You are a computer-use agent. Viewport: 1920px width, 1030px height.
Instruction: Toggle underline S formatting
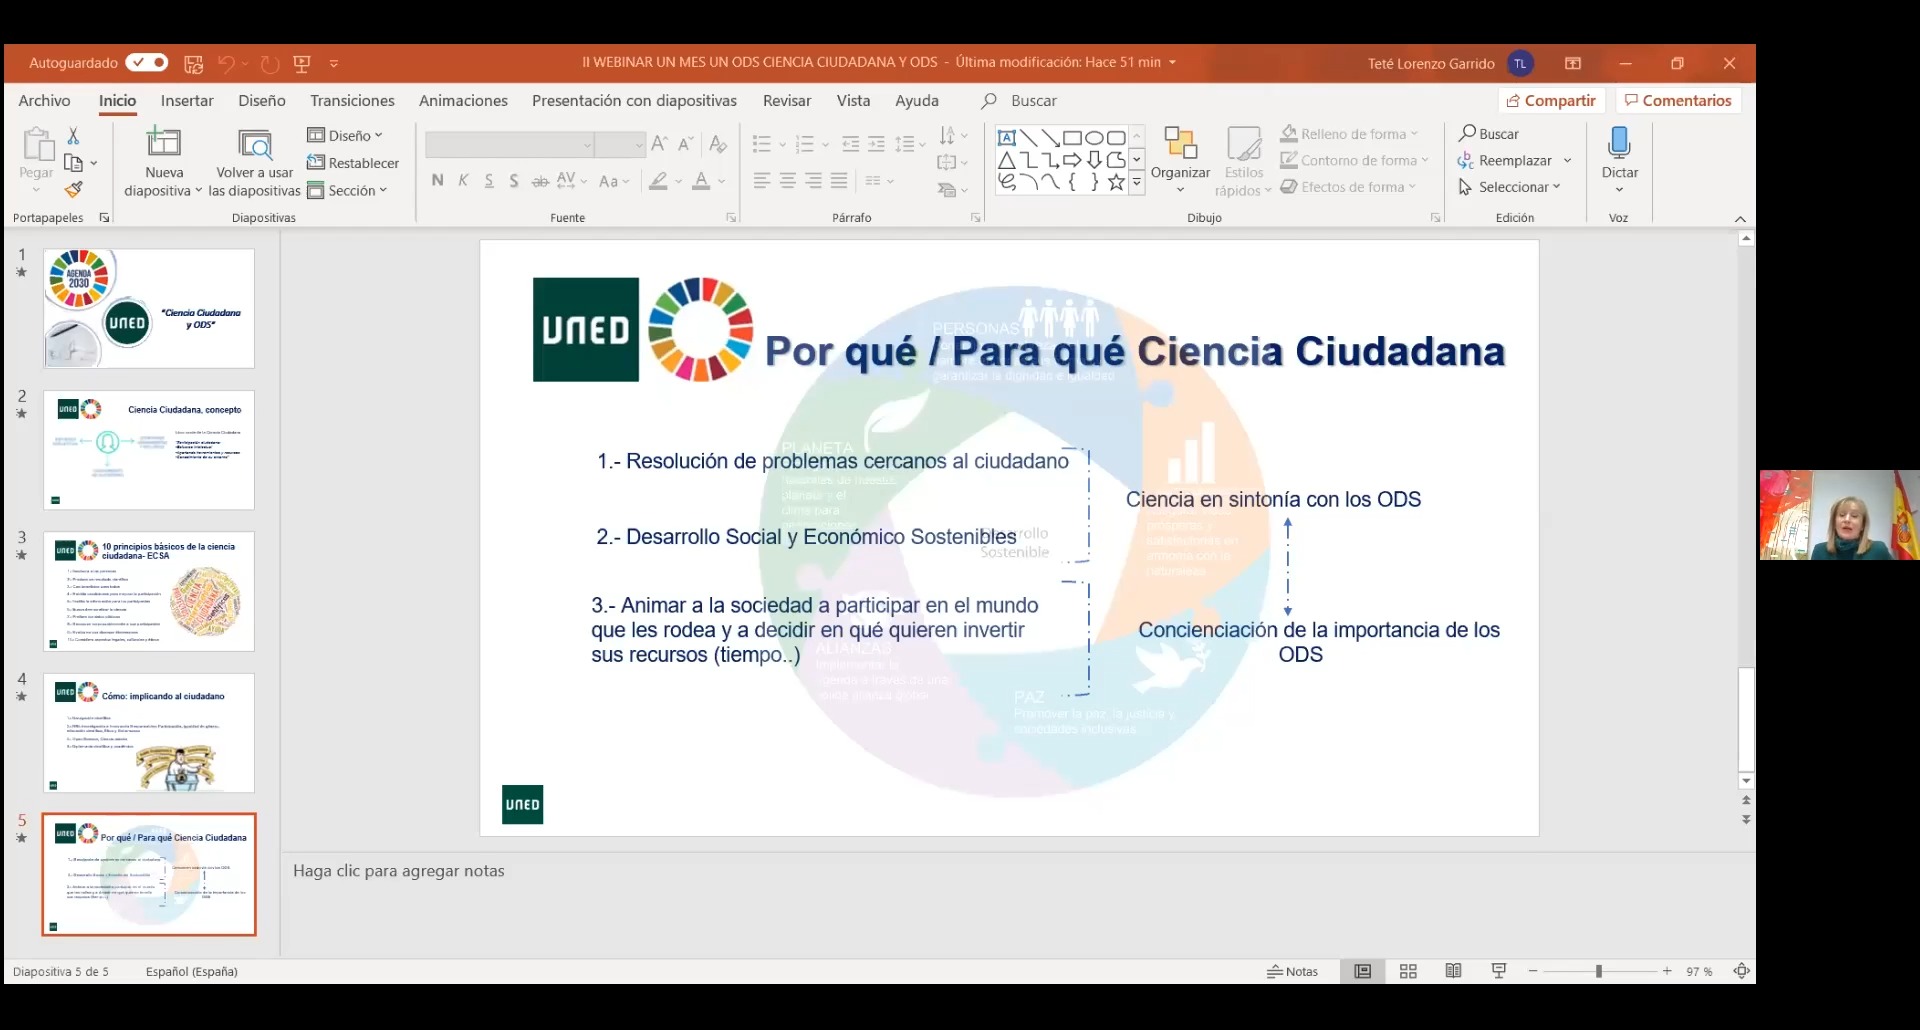click(489, 181)
